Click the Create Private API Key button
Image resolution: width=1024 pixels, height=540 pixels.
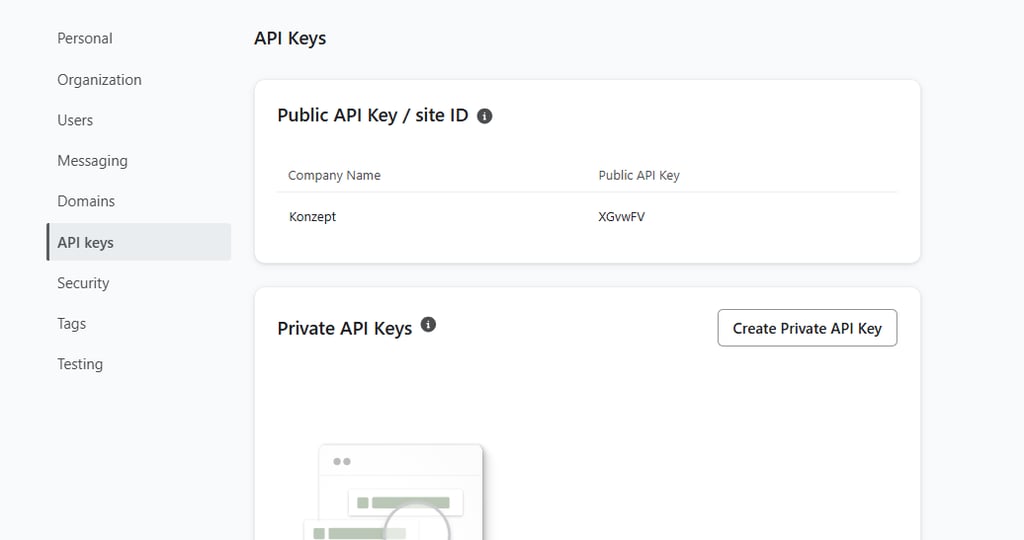point(807,328)
